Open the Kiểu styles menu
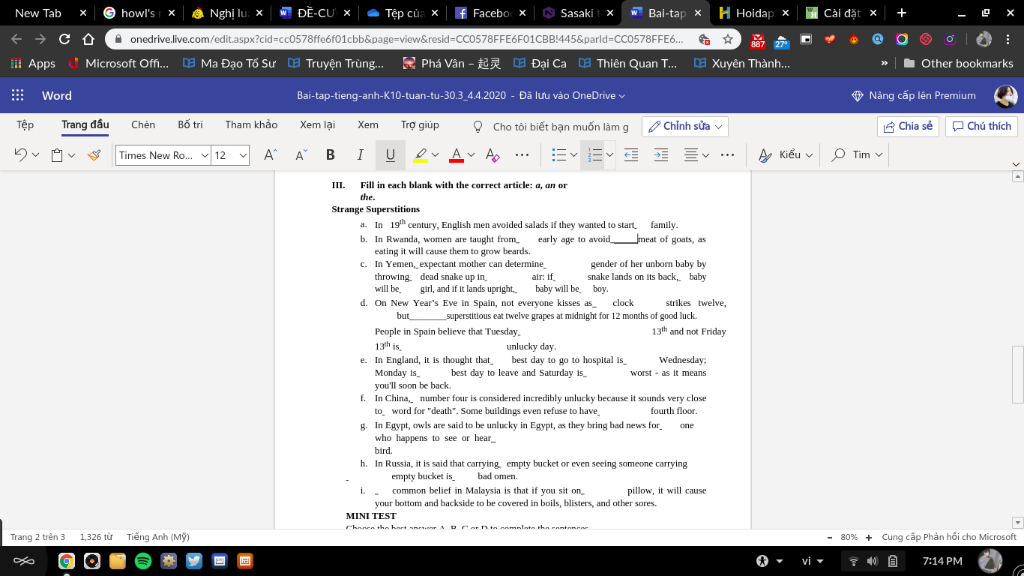 point(784,155)
